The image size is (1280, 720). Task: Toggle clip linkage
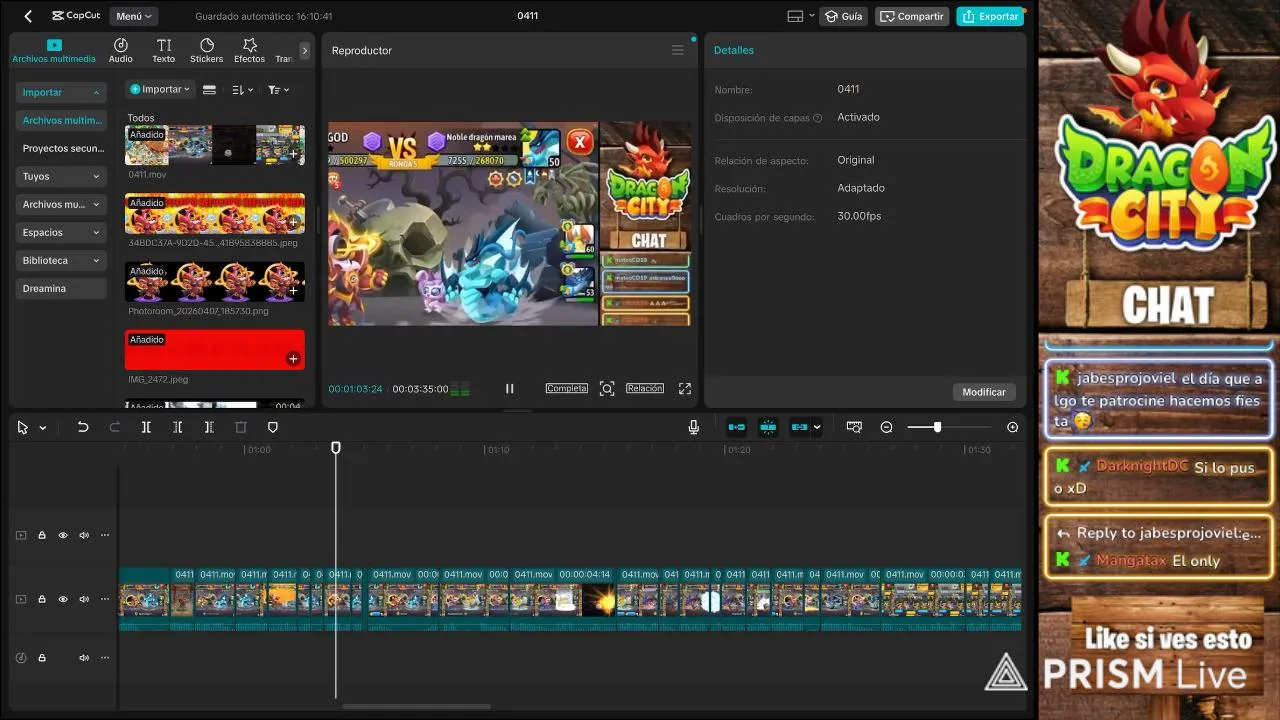coord(799,427)
